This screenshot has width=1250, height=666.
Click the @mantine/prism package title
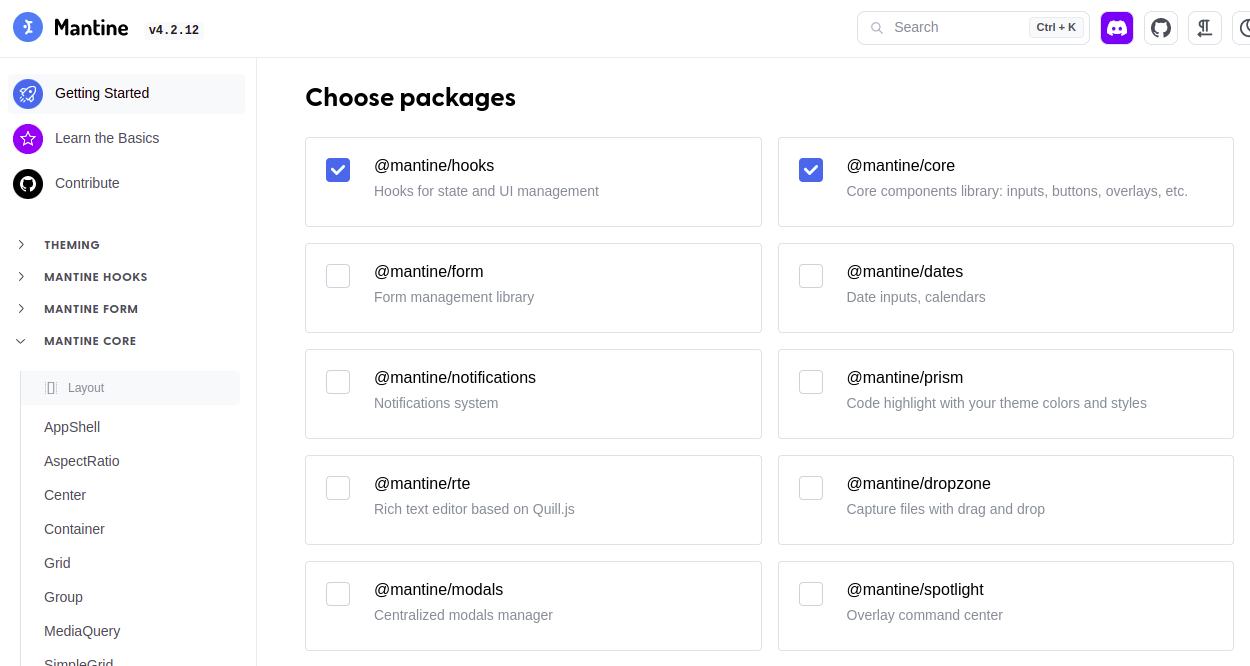point(905,378)
